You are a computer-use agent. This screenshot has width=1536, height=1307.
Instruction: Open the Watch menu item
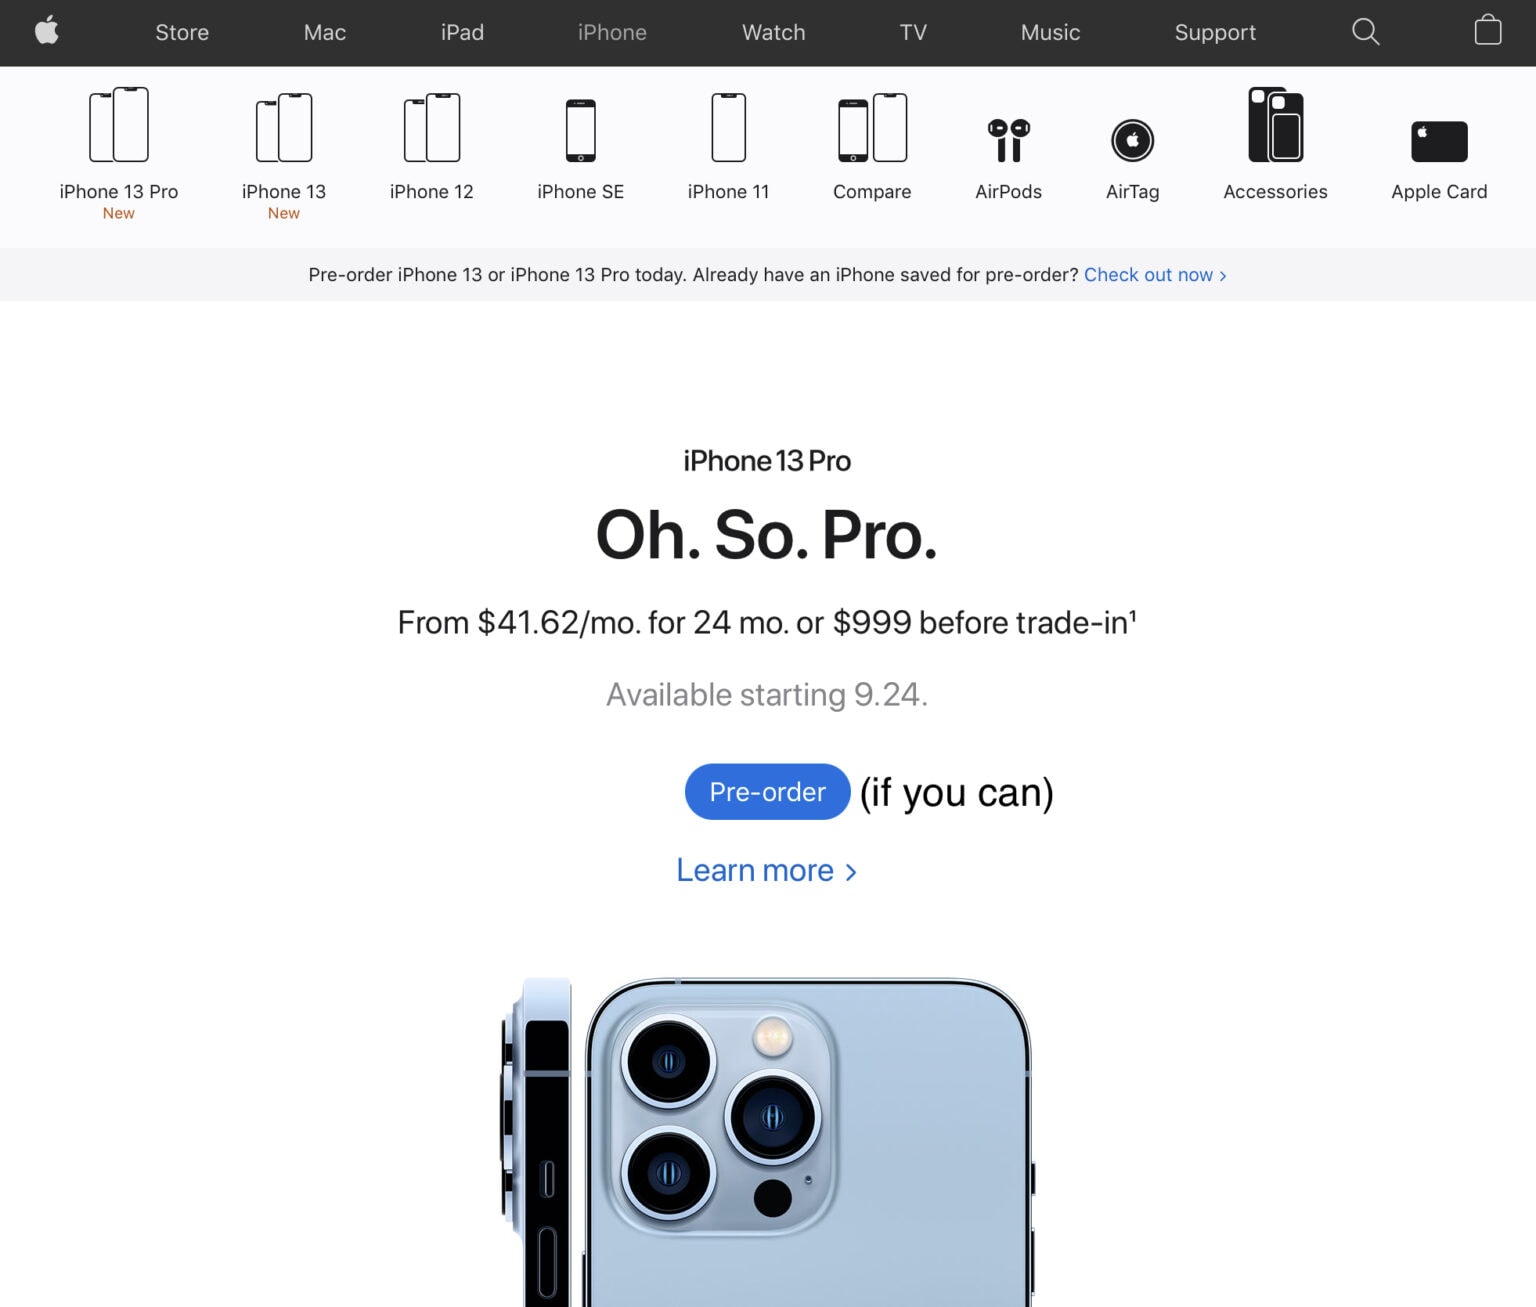tap(773, 32)
